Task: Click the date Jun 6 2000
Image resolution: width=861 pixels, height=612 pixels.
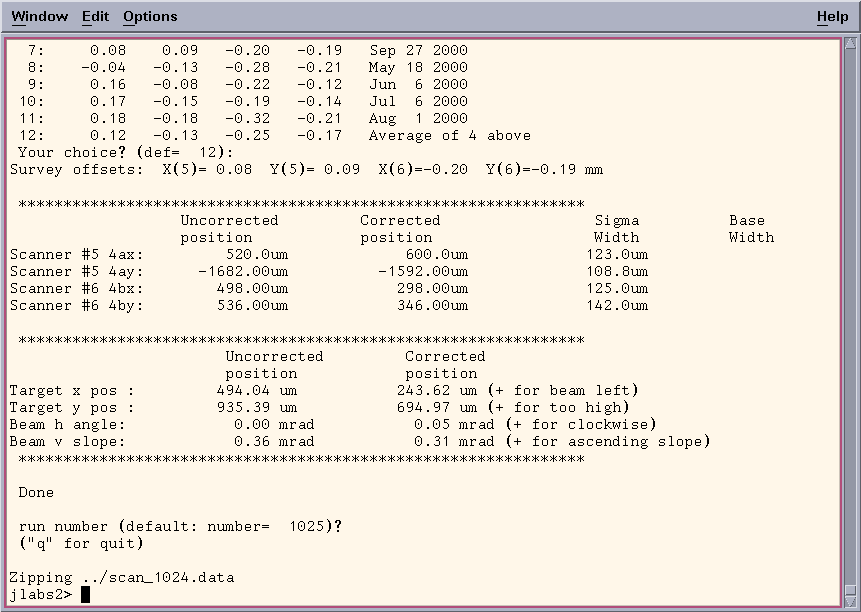Action: 418,85
